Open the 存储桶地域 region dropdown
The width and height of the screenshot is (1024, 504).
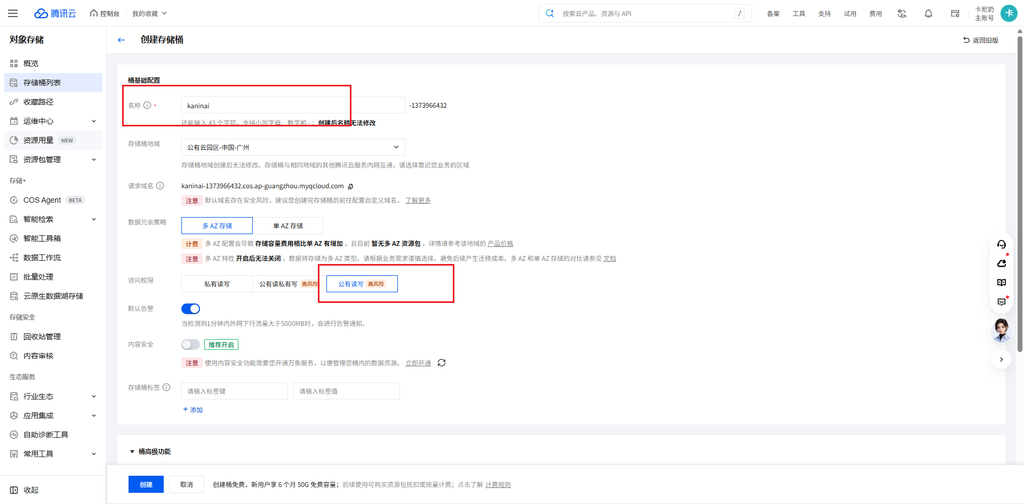[293, 147]
